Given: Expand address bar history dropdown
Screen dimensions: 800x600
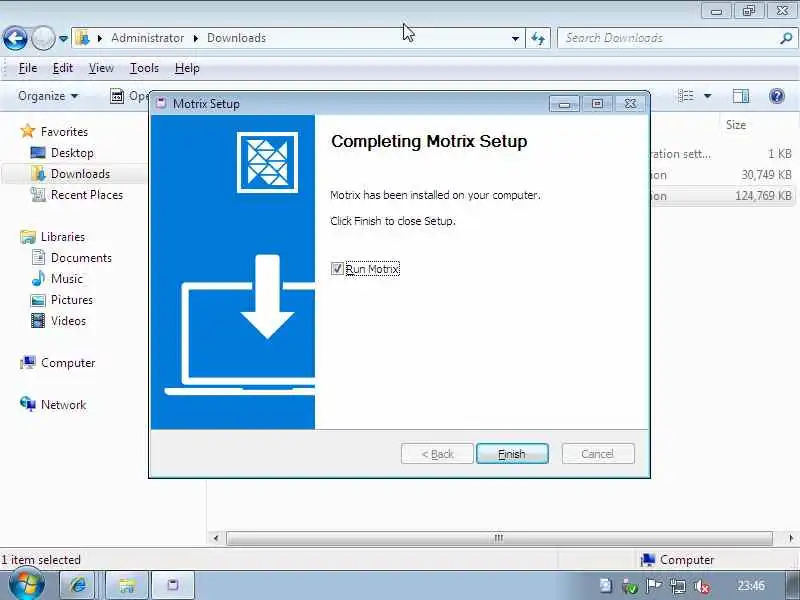Looking at the screenshot, I should [515, 38].
